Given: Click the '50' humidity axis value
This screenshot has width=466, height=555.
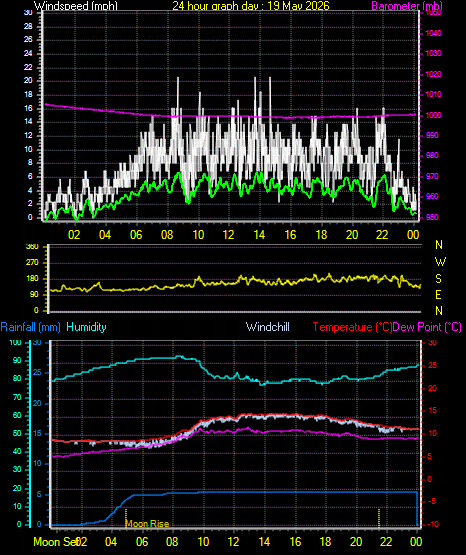Looking at the screenshot, I should coord(17,434).
